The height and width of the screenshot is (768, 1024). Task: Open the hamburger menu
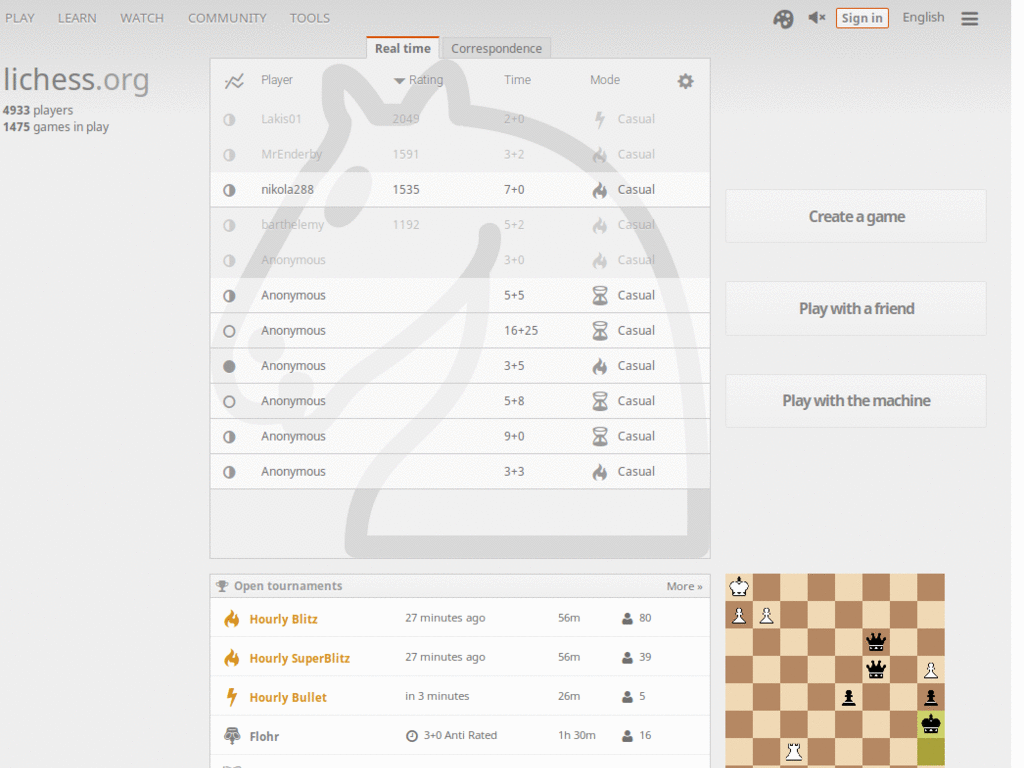[969, 17]
